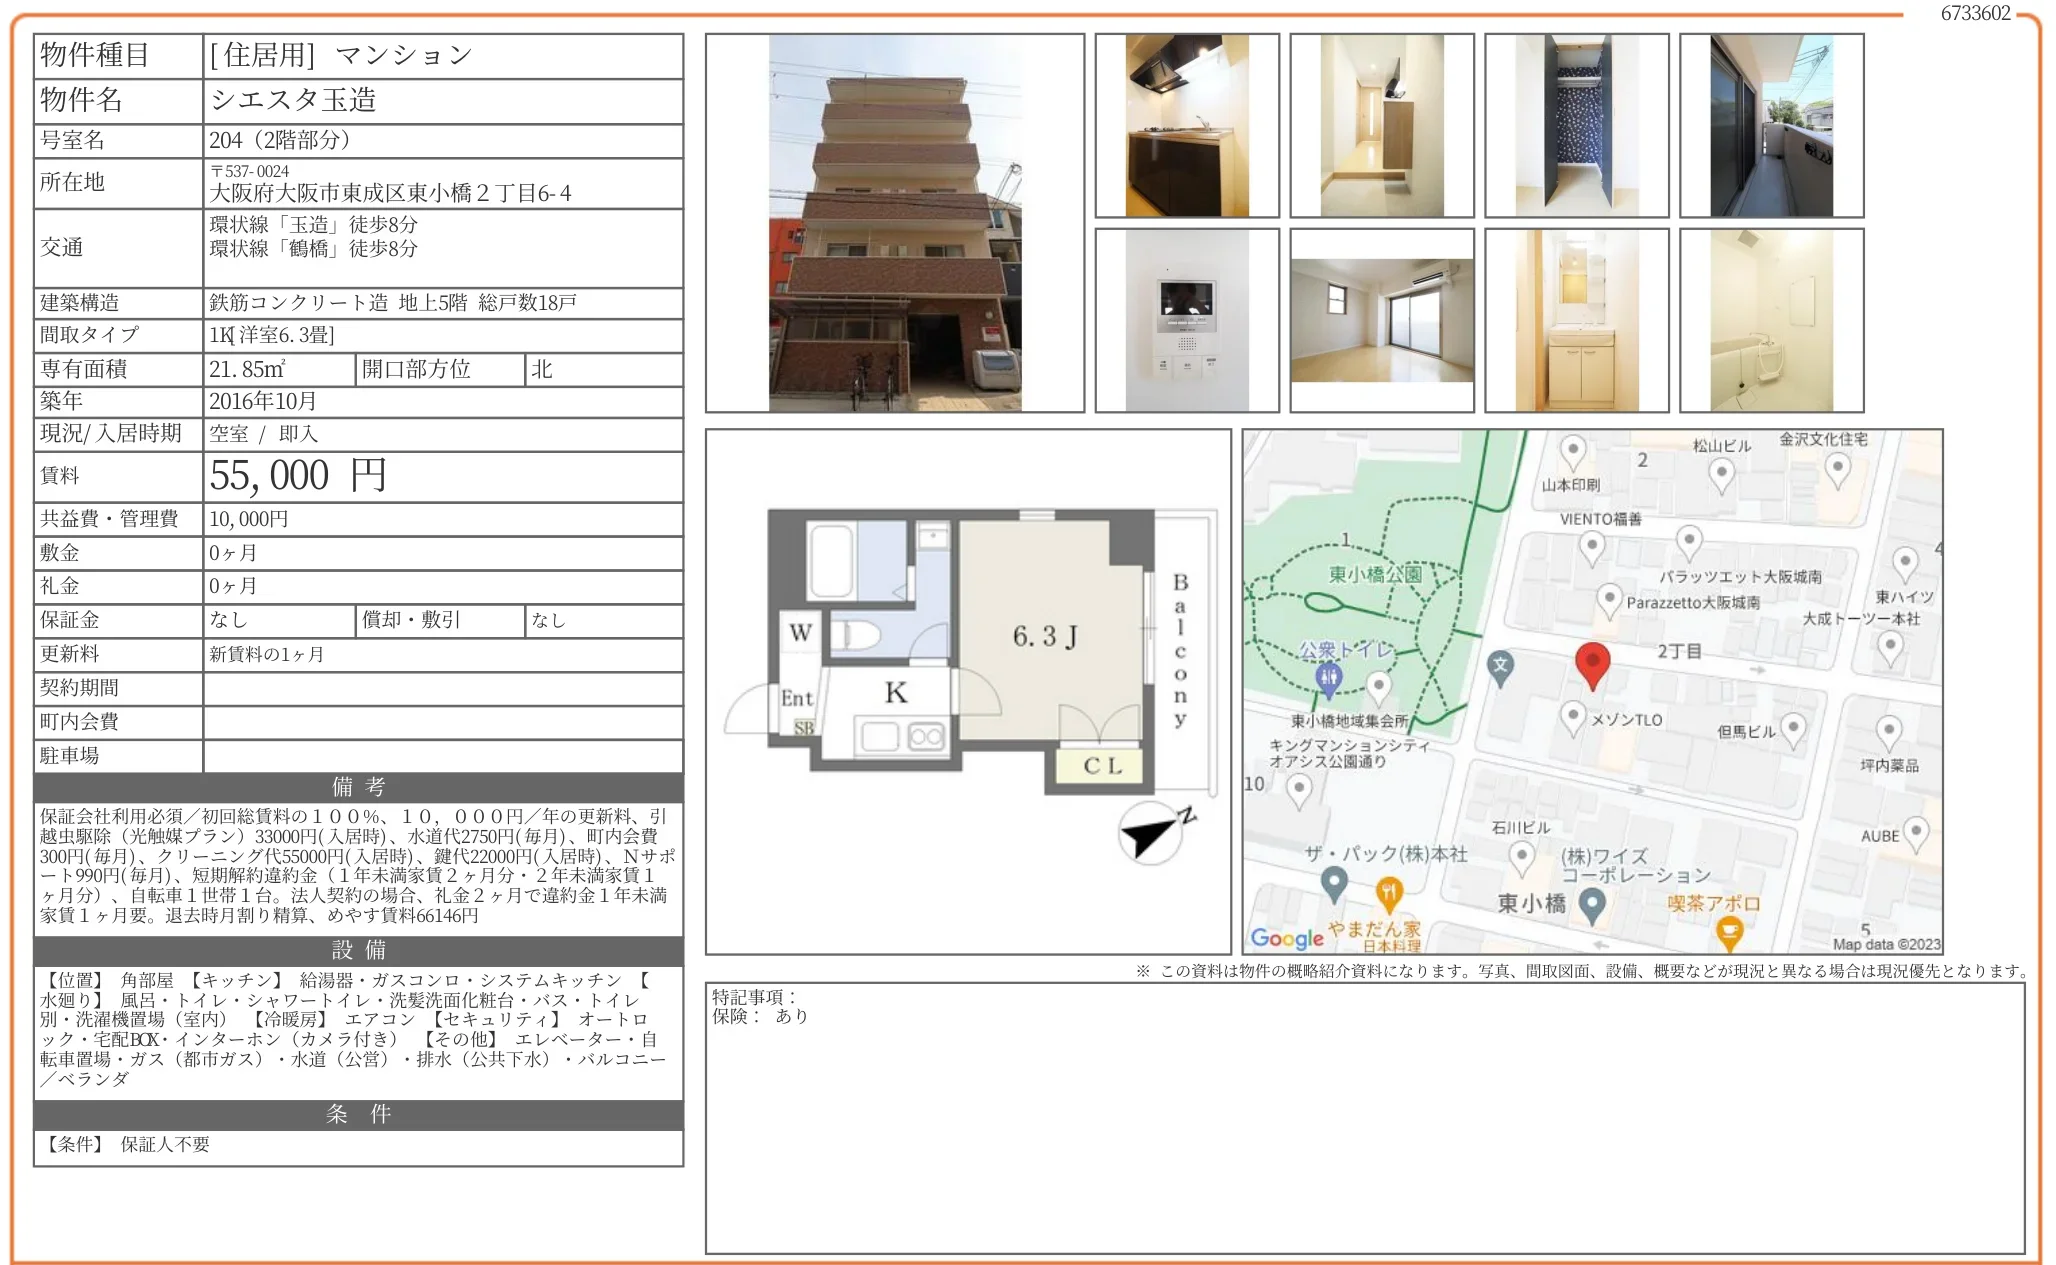Click the 6.3 J room in floorplan
This screenshot has width=2056, height=1265.
pyautogui.click(x=1044, y=636)
